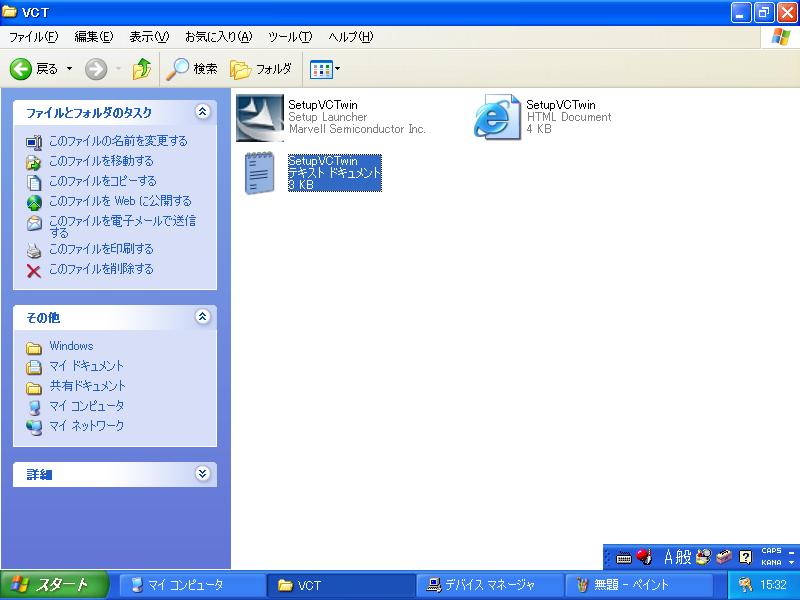Open the 検索 search pane
Viewport: 800px width, 600px height.
pos(192,69)
